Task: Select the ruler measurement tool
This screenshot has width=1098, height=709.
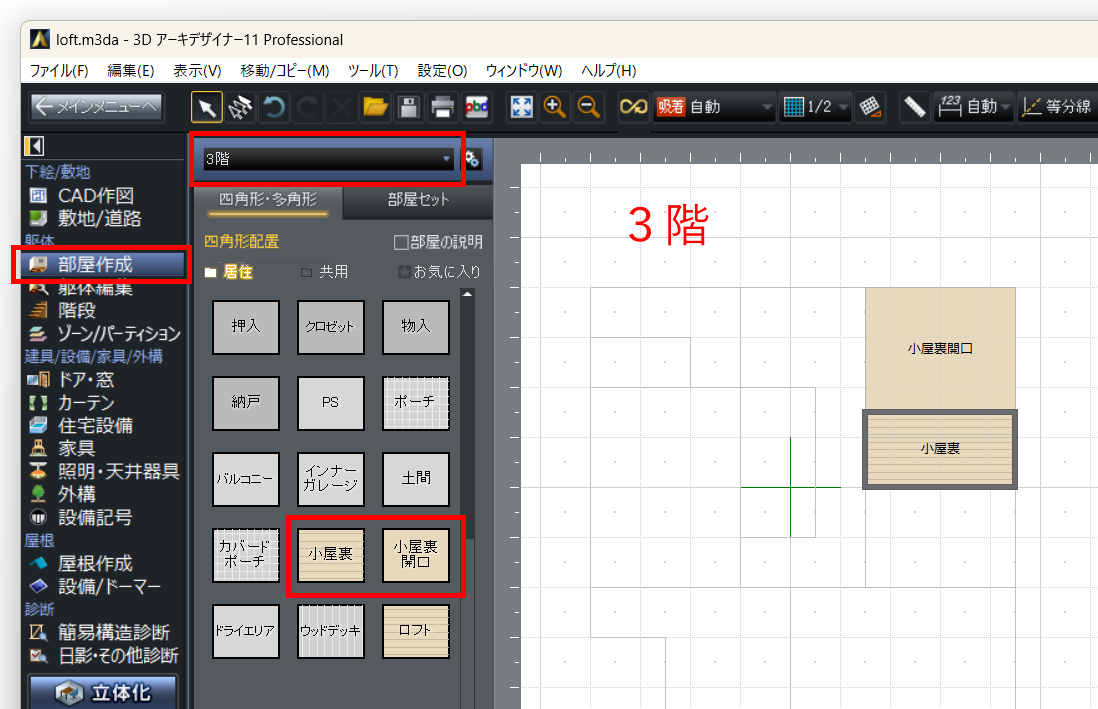Action: coord(913,107)
